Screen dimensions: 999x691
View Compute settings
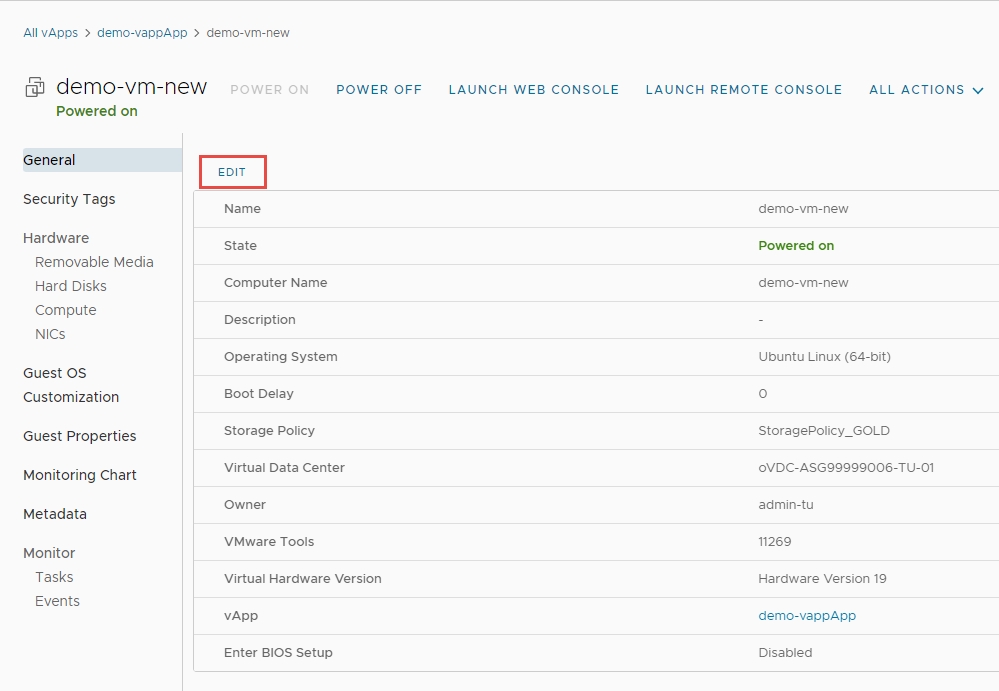point(66,310)
